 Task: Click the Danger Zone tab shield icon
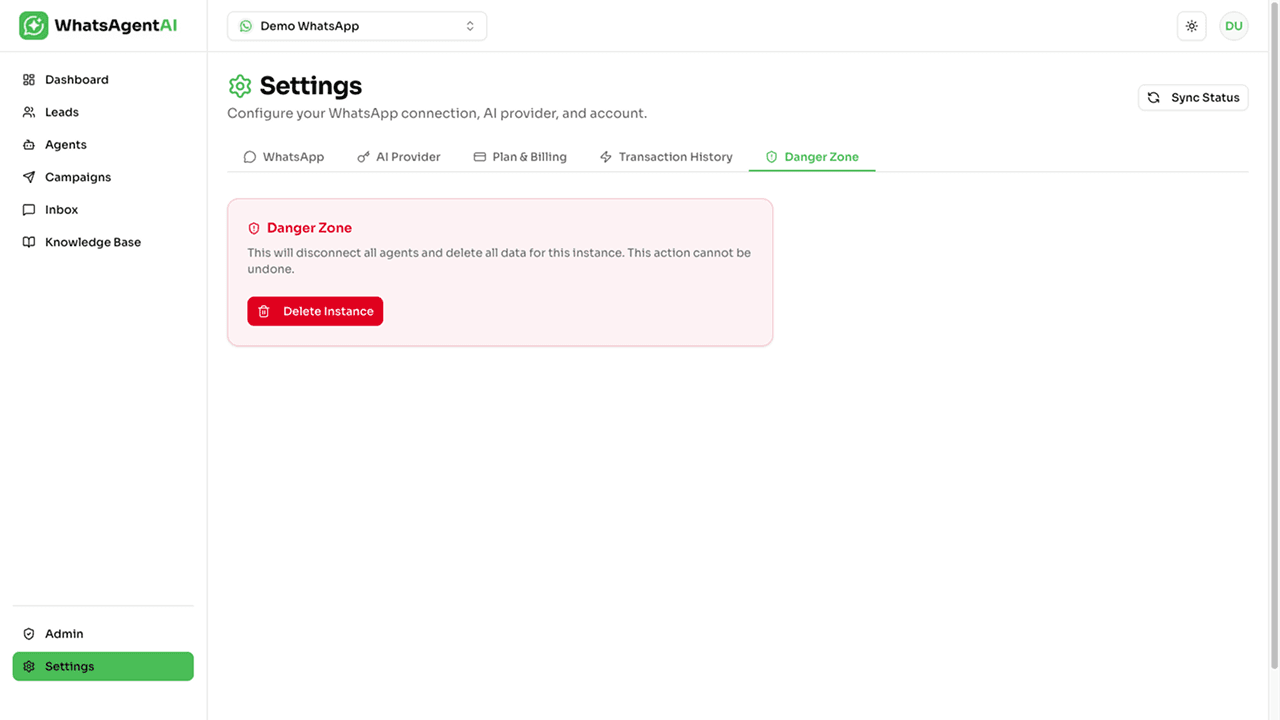(772, 157)
